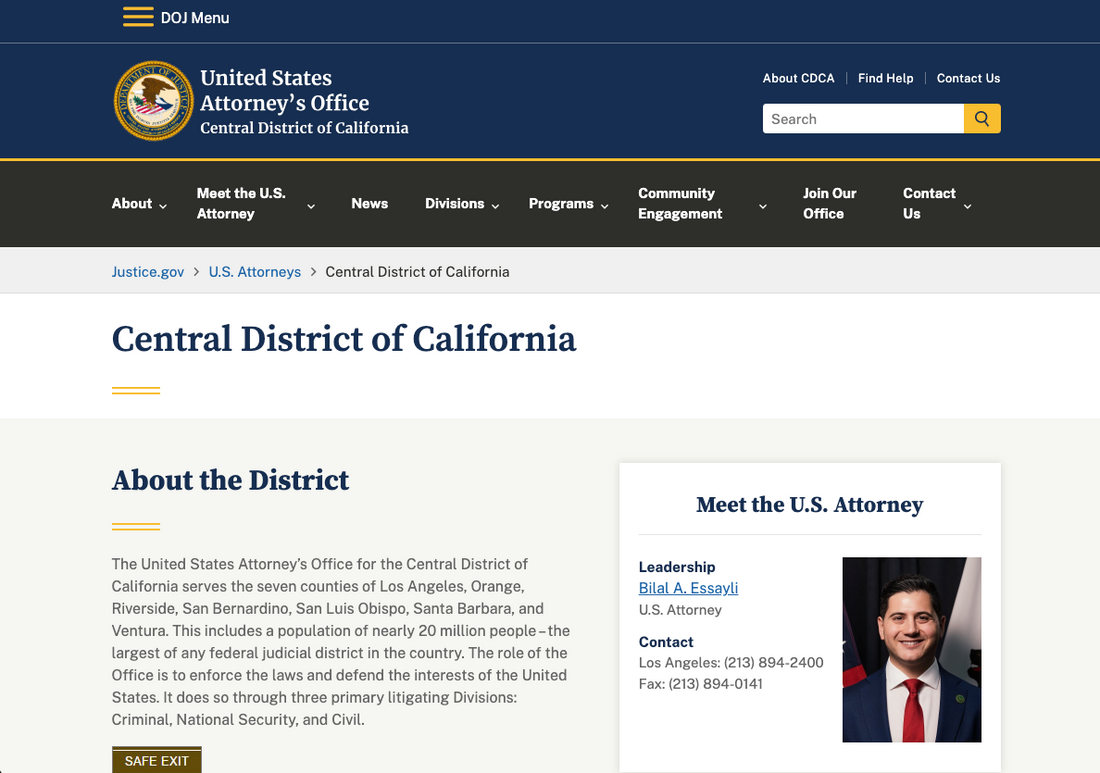Image resolution: width=1100 pixels, height=773 pixels.
Task: Go to the News menu item
Action: coord(369,203)
